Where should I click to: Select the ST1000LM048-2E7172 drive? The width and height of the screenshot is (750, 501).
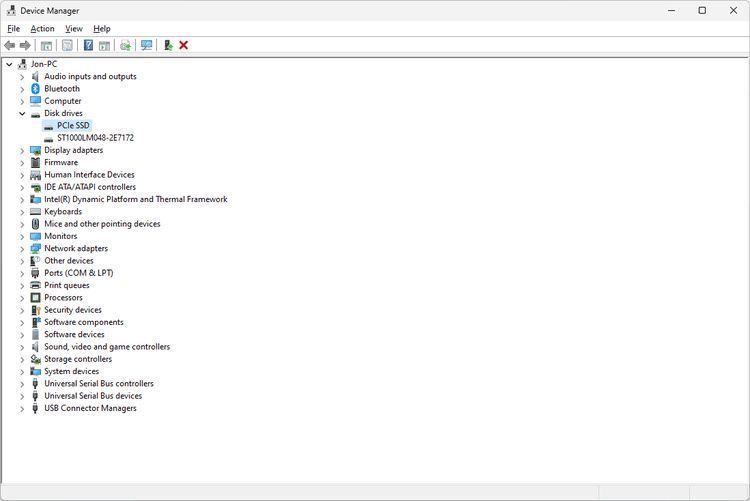pos(95,138)
